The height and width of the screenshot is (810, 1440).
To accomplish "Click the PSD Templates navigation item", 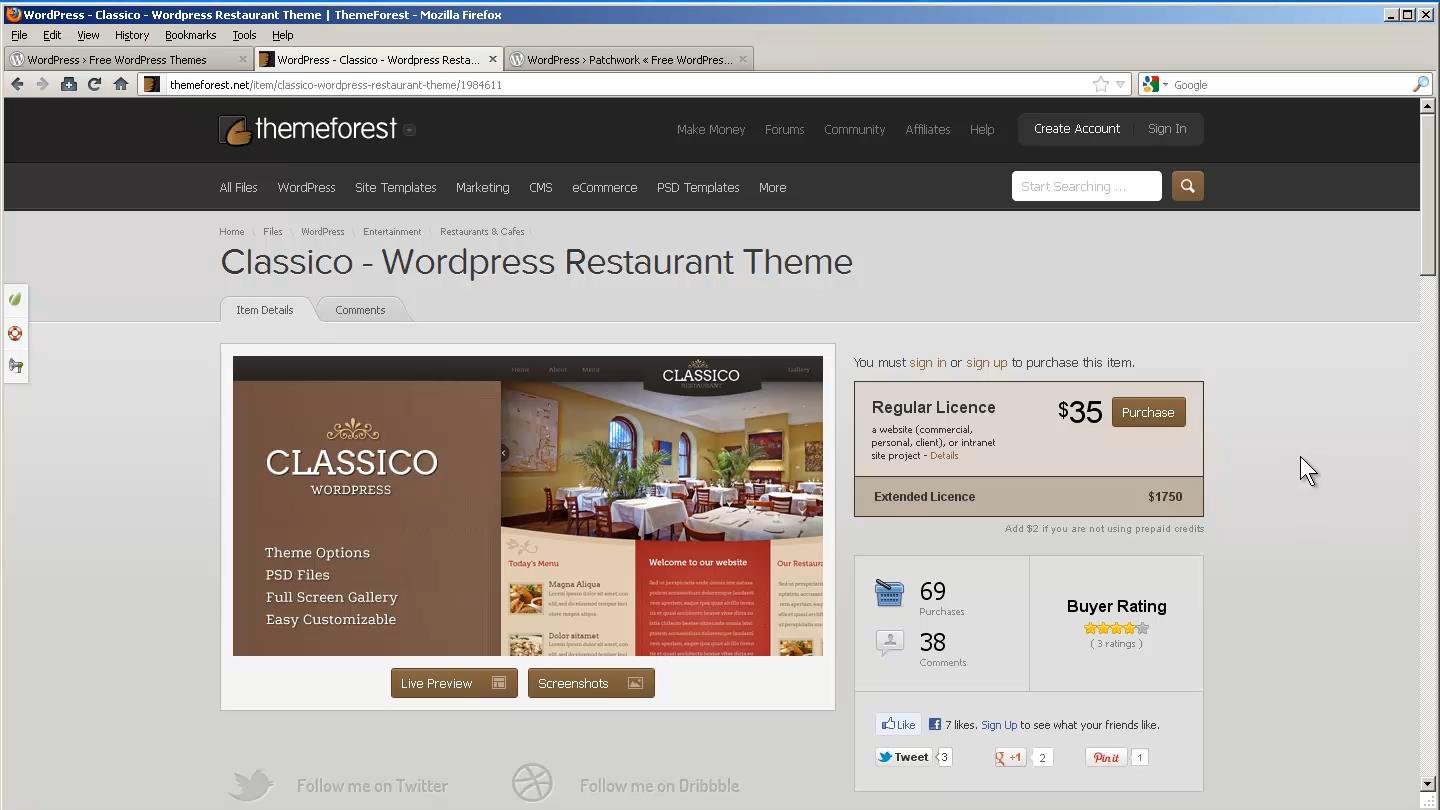I will click(x=698, y=187).
